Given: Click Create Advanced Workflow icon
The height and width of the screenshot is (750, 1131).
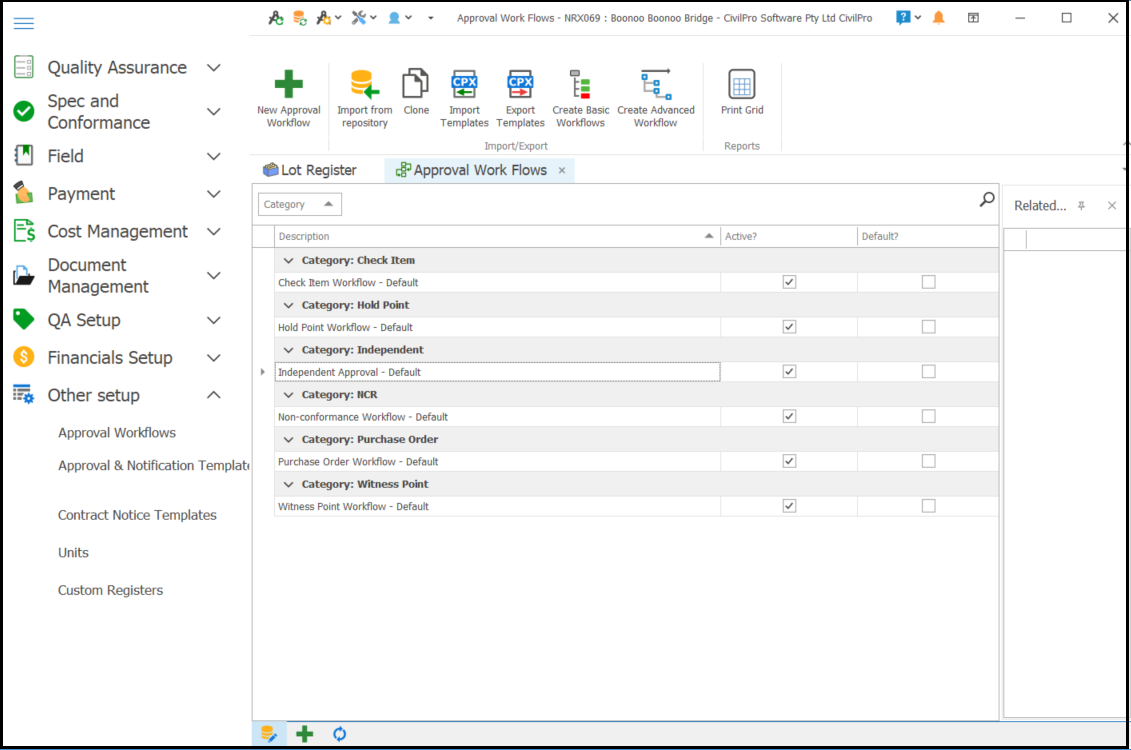Looking at the screenshot, I should click(655, 85).
